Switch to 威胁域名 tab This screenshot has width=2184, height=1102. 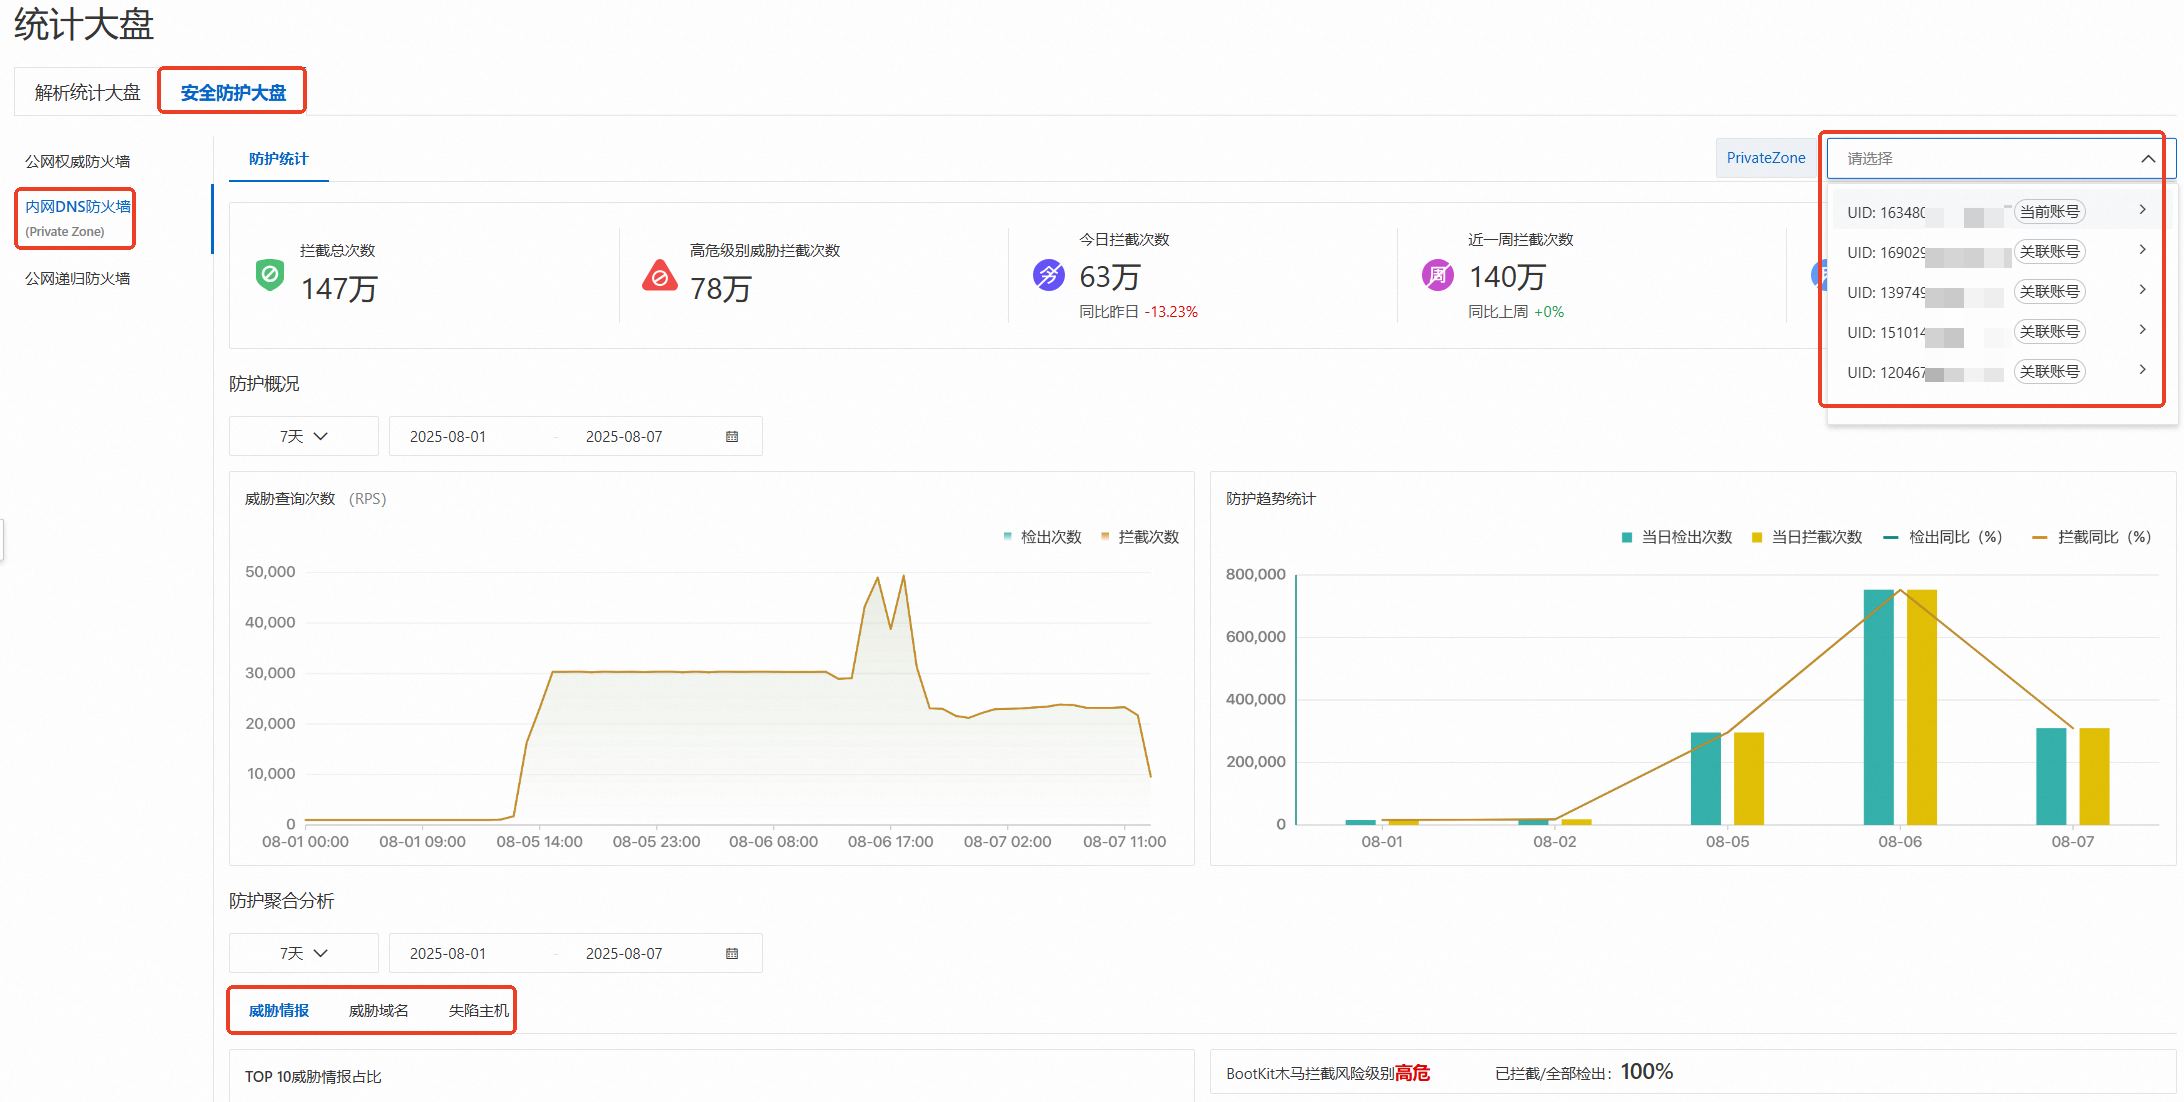pyautogui.click(x=378, y=1011)
